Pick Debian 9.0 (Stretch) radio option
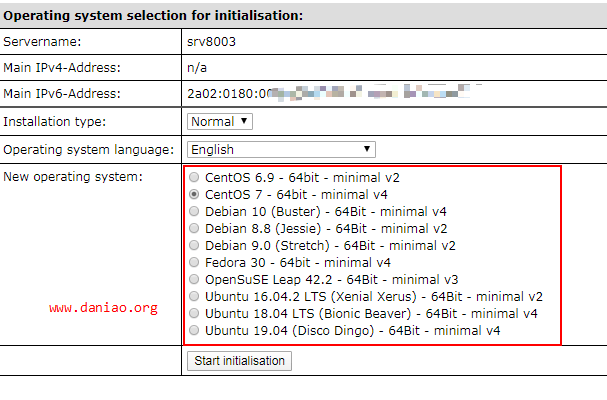This screenshot has width=607, height=400. click(x=194, y=245)
